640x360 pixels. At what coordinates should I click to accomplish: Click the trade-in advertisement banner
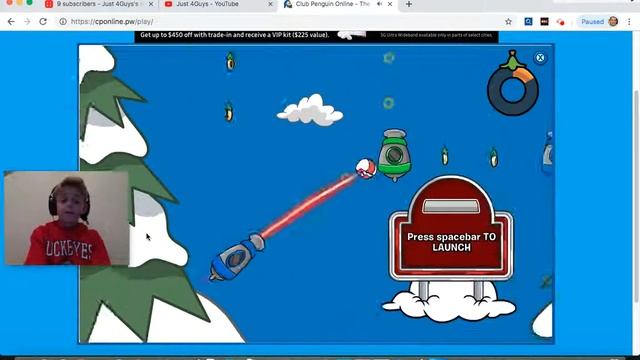[x=316, y=36]
